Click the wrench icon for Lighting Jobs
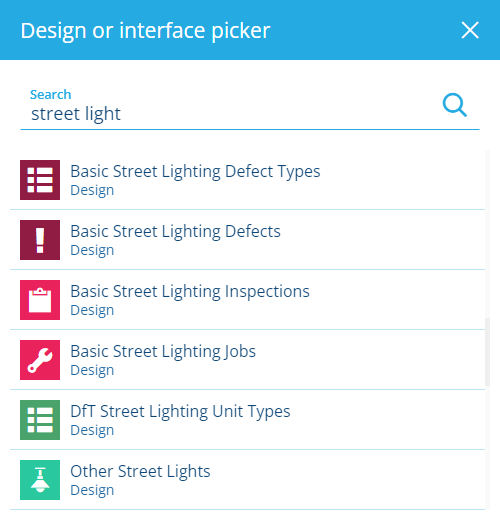 coord(40,360)
